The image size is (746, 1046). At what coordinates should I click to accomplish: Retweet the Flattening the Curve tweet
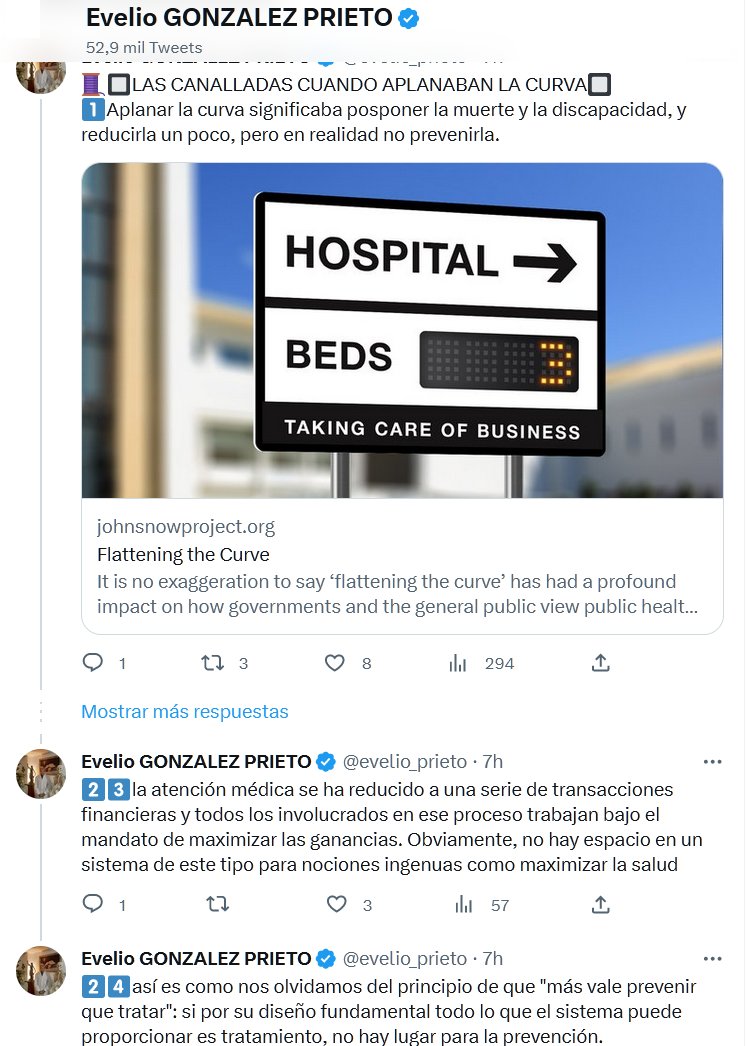click(213, 663)
